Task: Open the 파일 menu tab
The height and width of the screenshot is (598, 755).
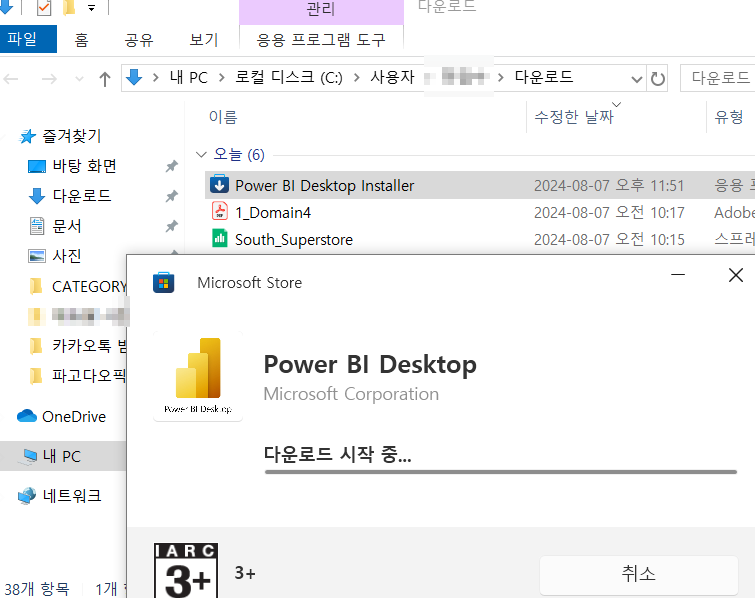Action: click(x=27, y=39)
